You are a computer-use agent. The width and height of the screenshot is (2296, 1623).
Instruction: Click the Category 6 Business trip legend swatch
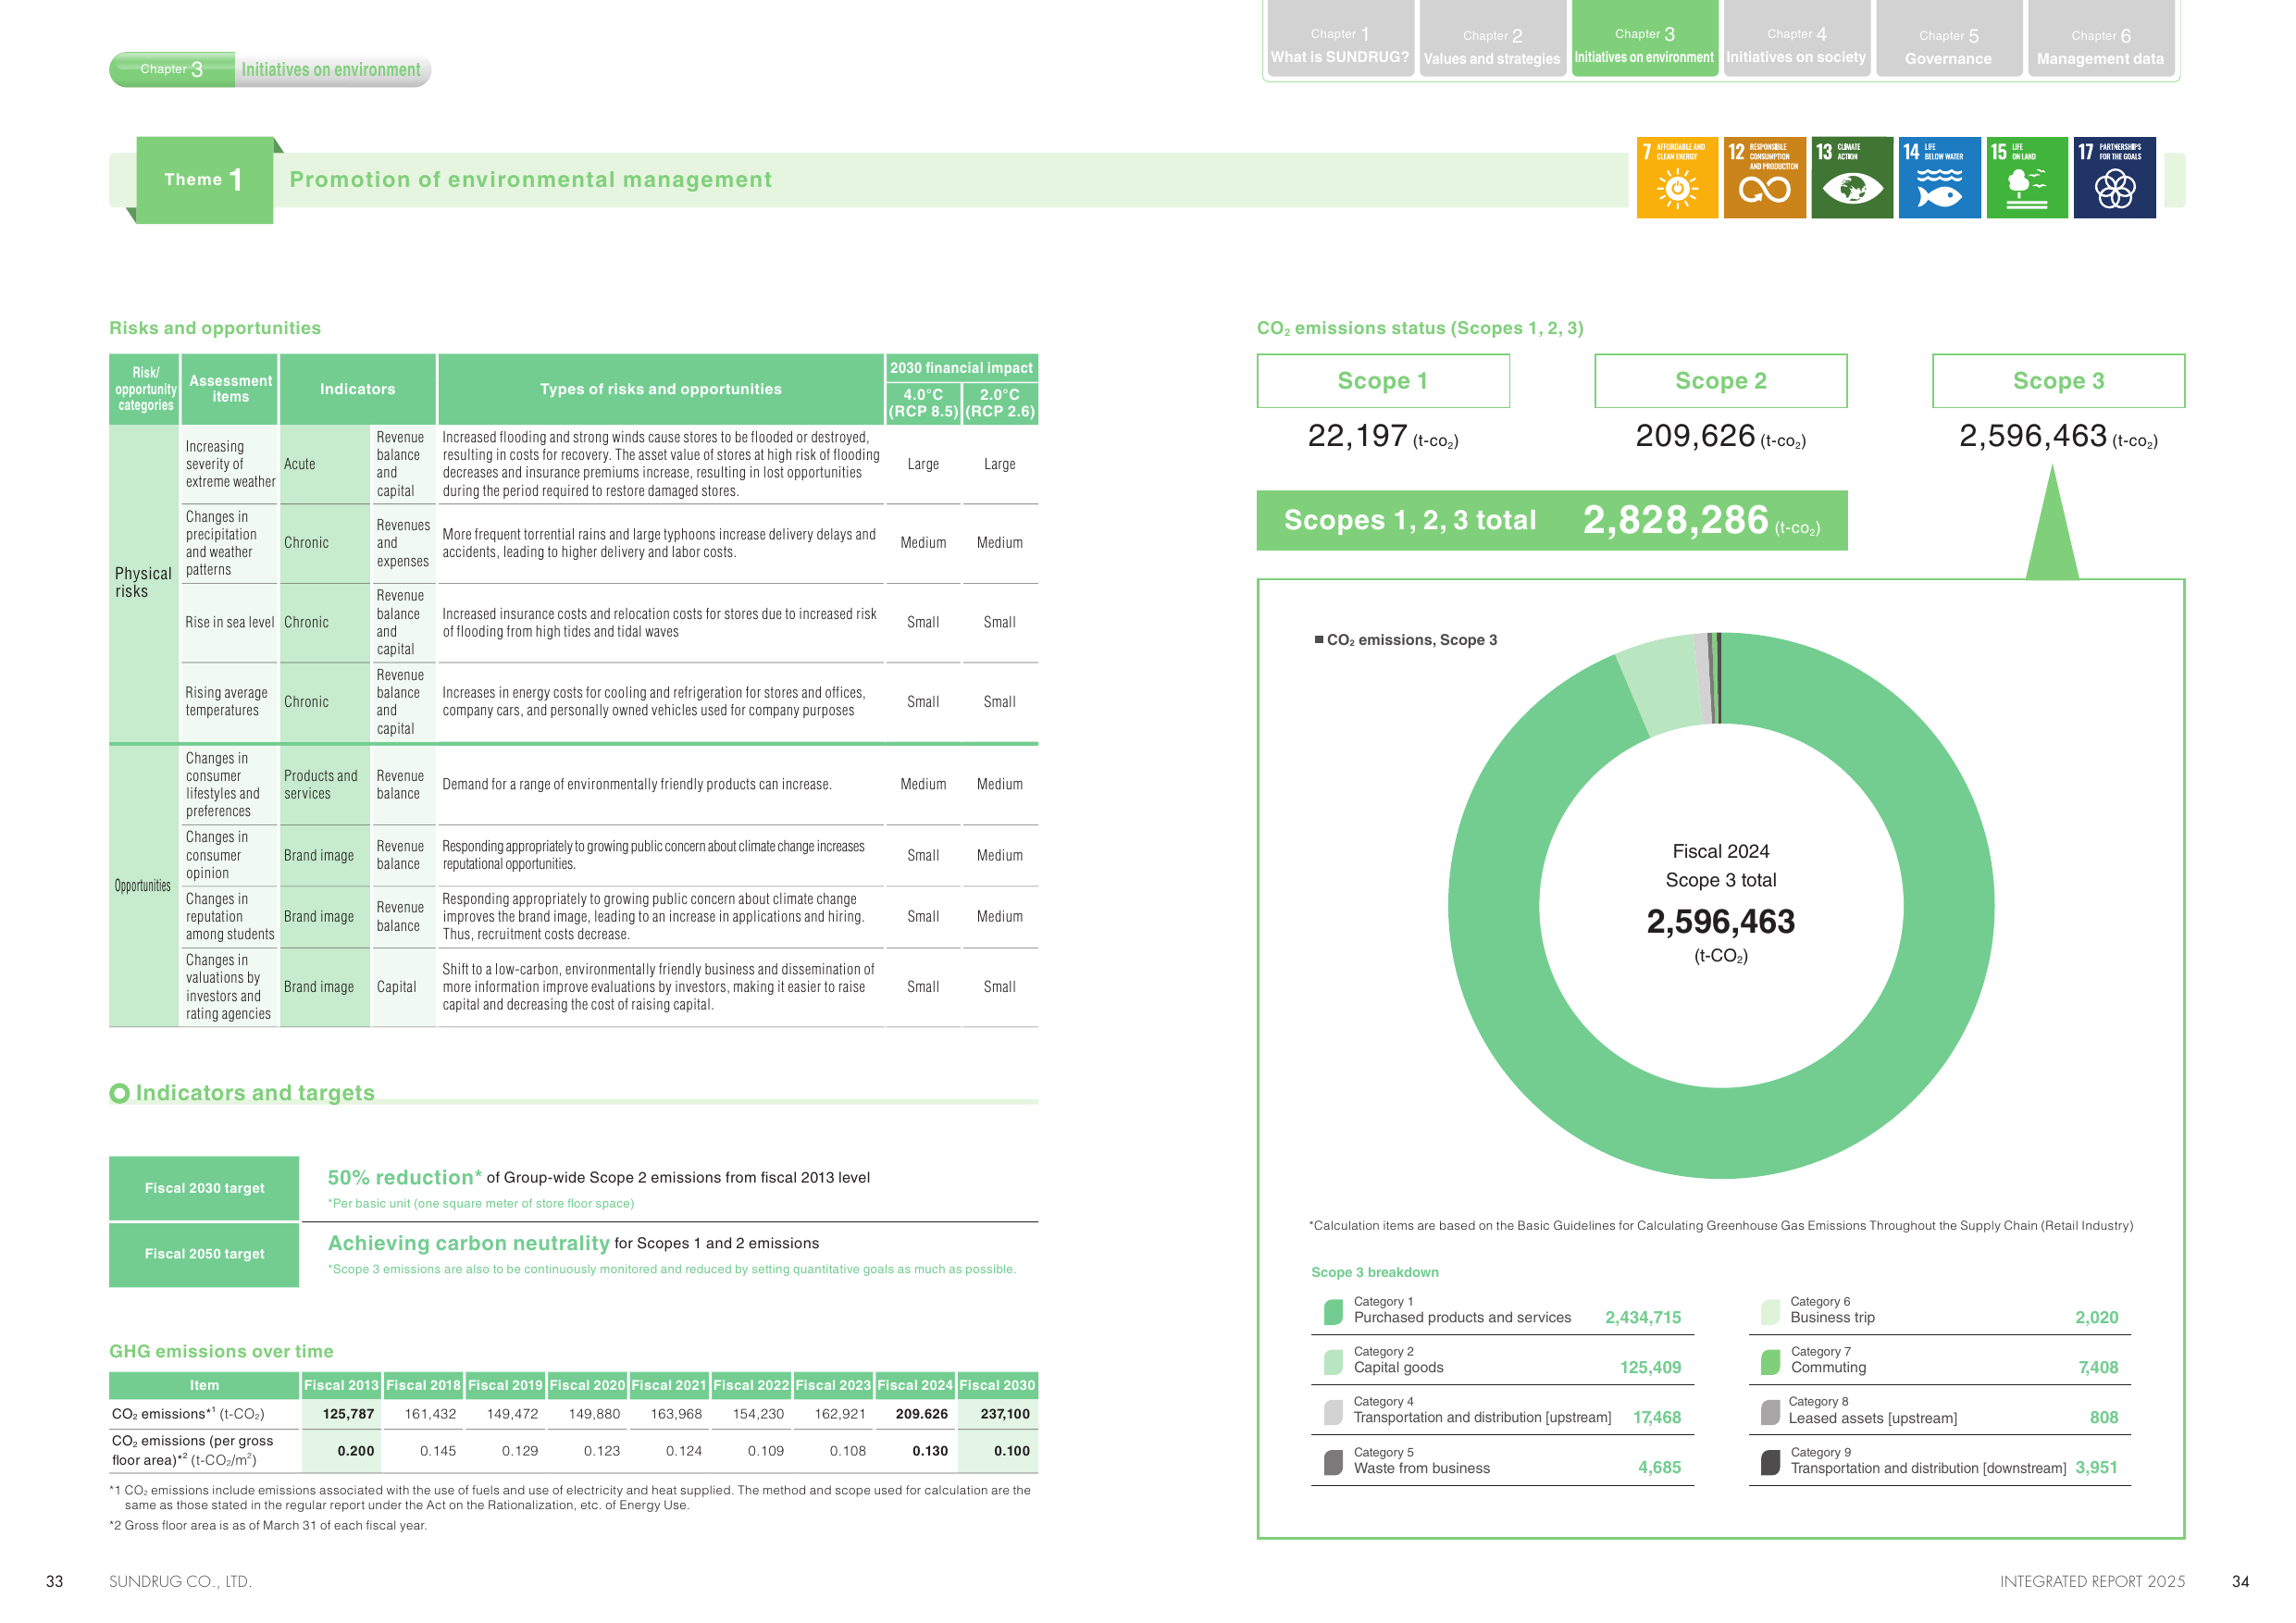pos(1770,1312)
